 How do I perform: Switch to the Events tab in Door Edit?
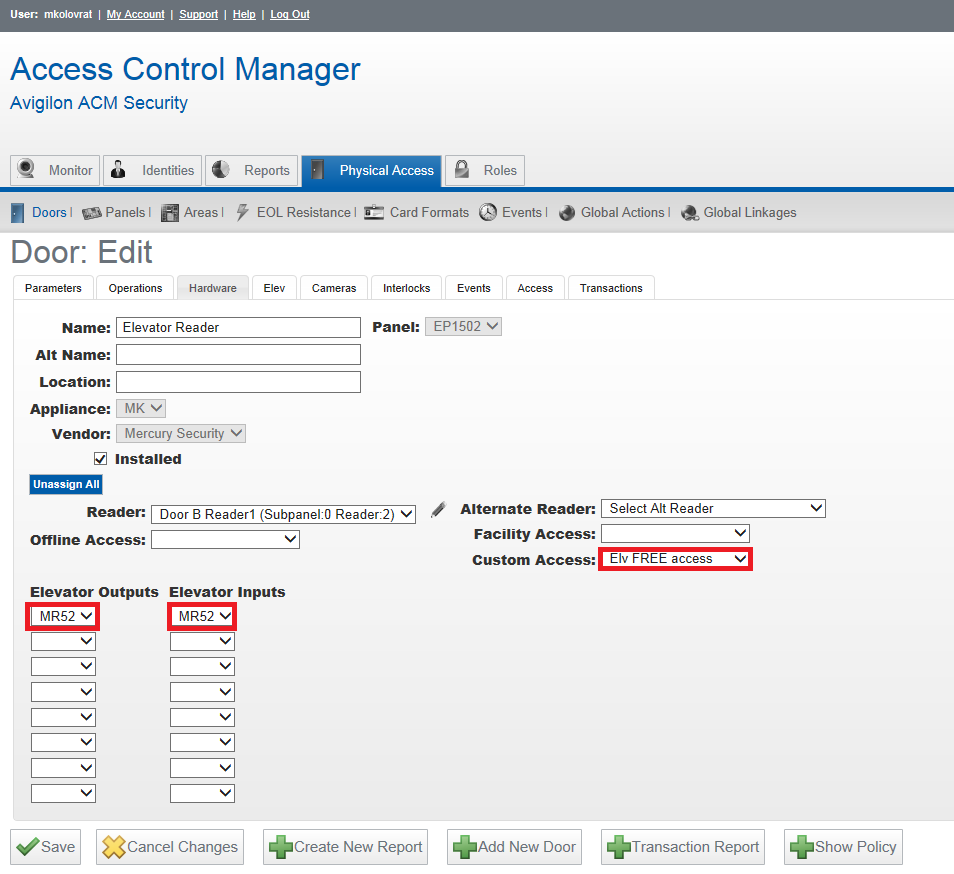tap(473, 288)
